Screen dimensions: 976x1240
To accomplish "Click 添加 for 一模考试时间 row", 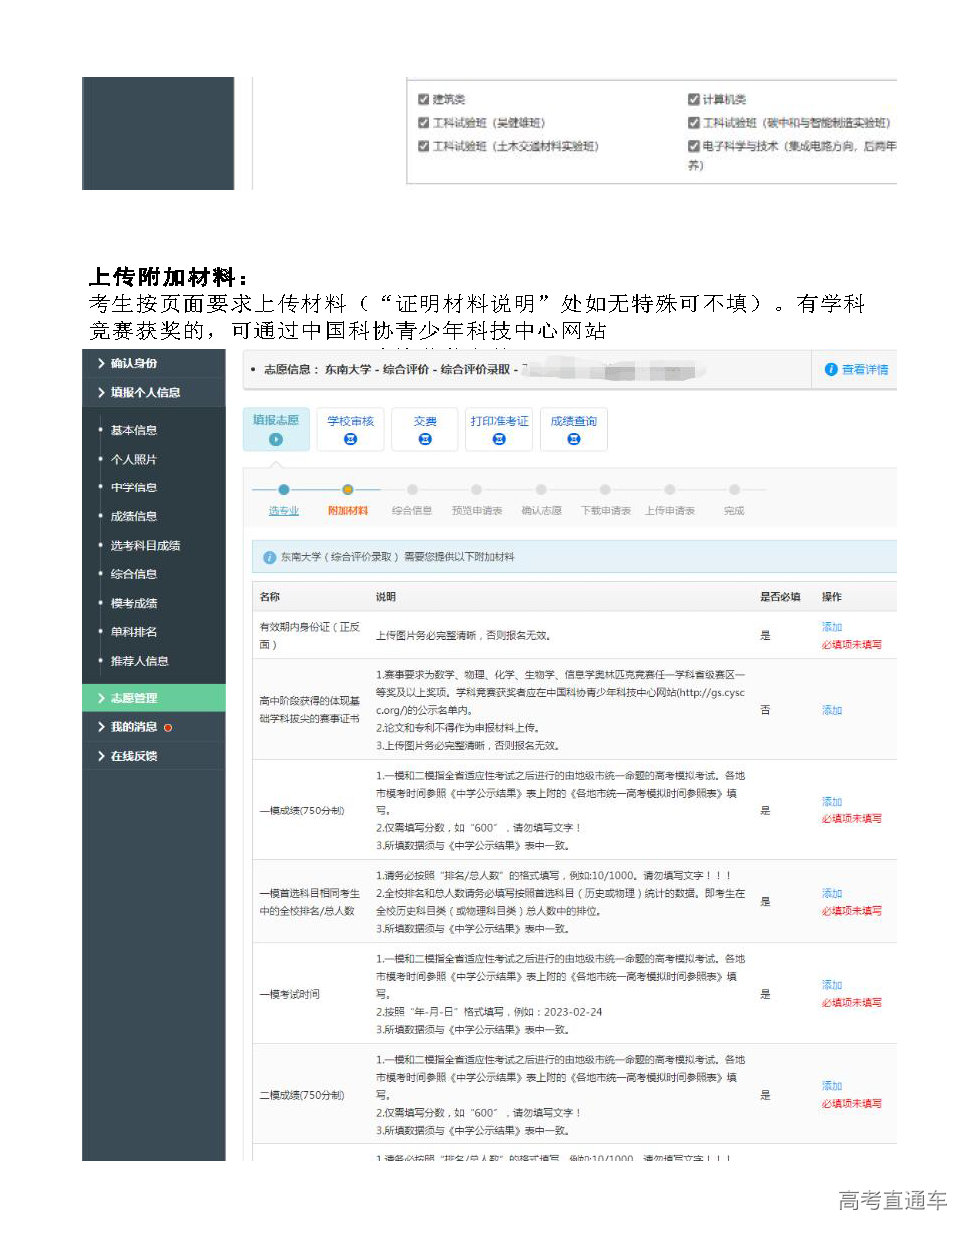I will click(831, 985).
